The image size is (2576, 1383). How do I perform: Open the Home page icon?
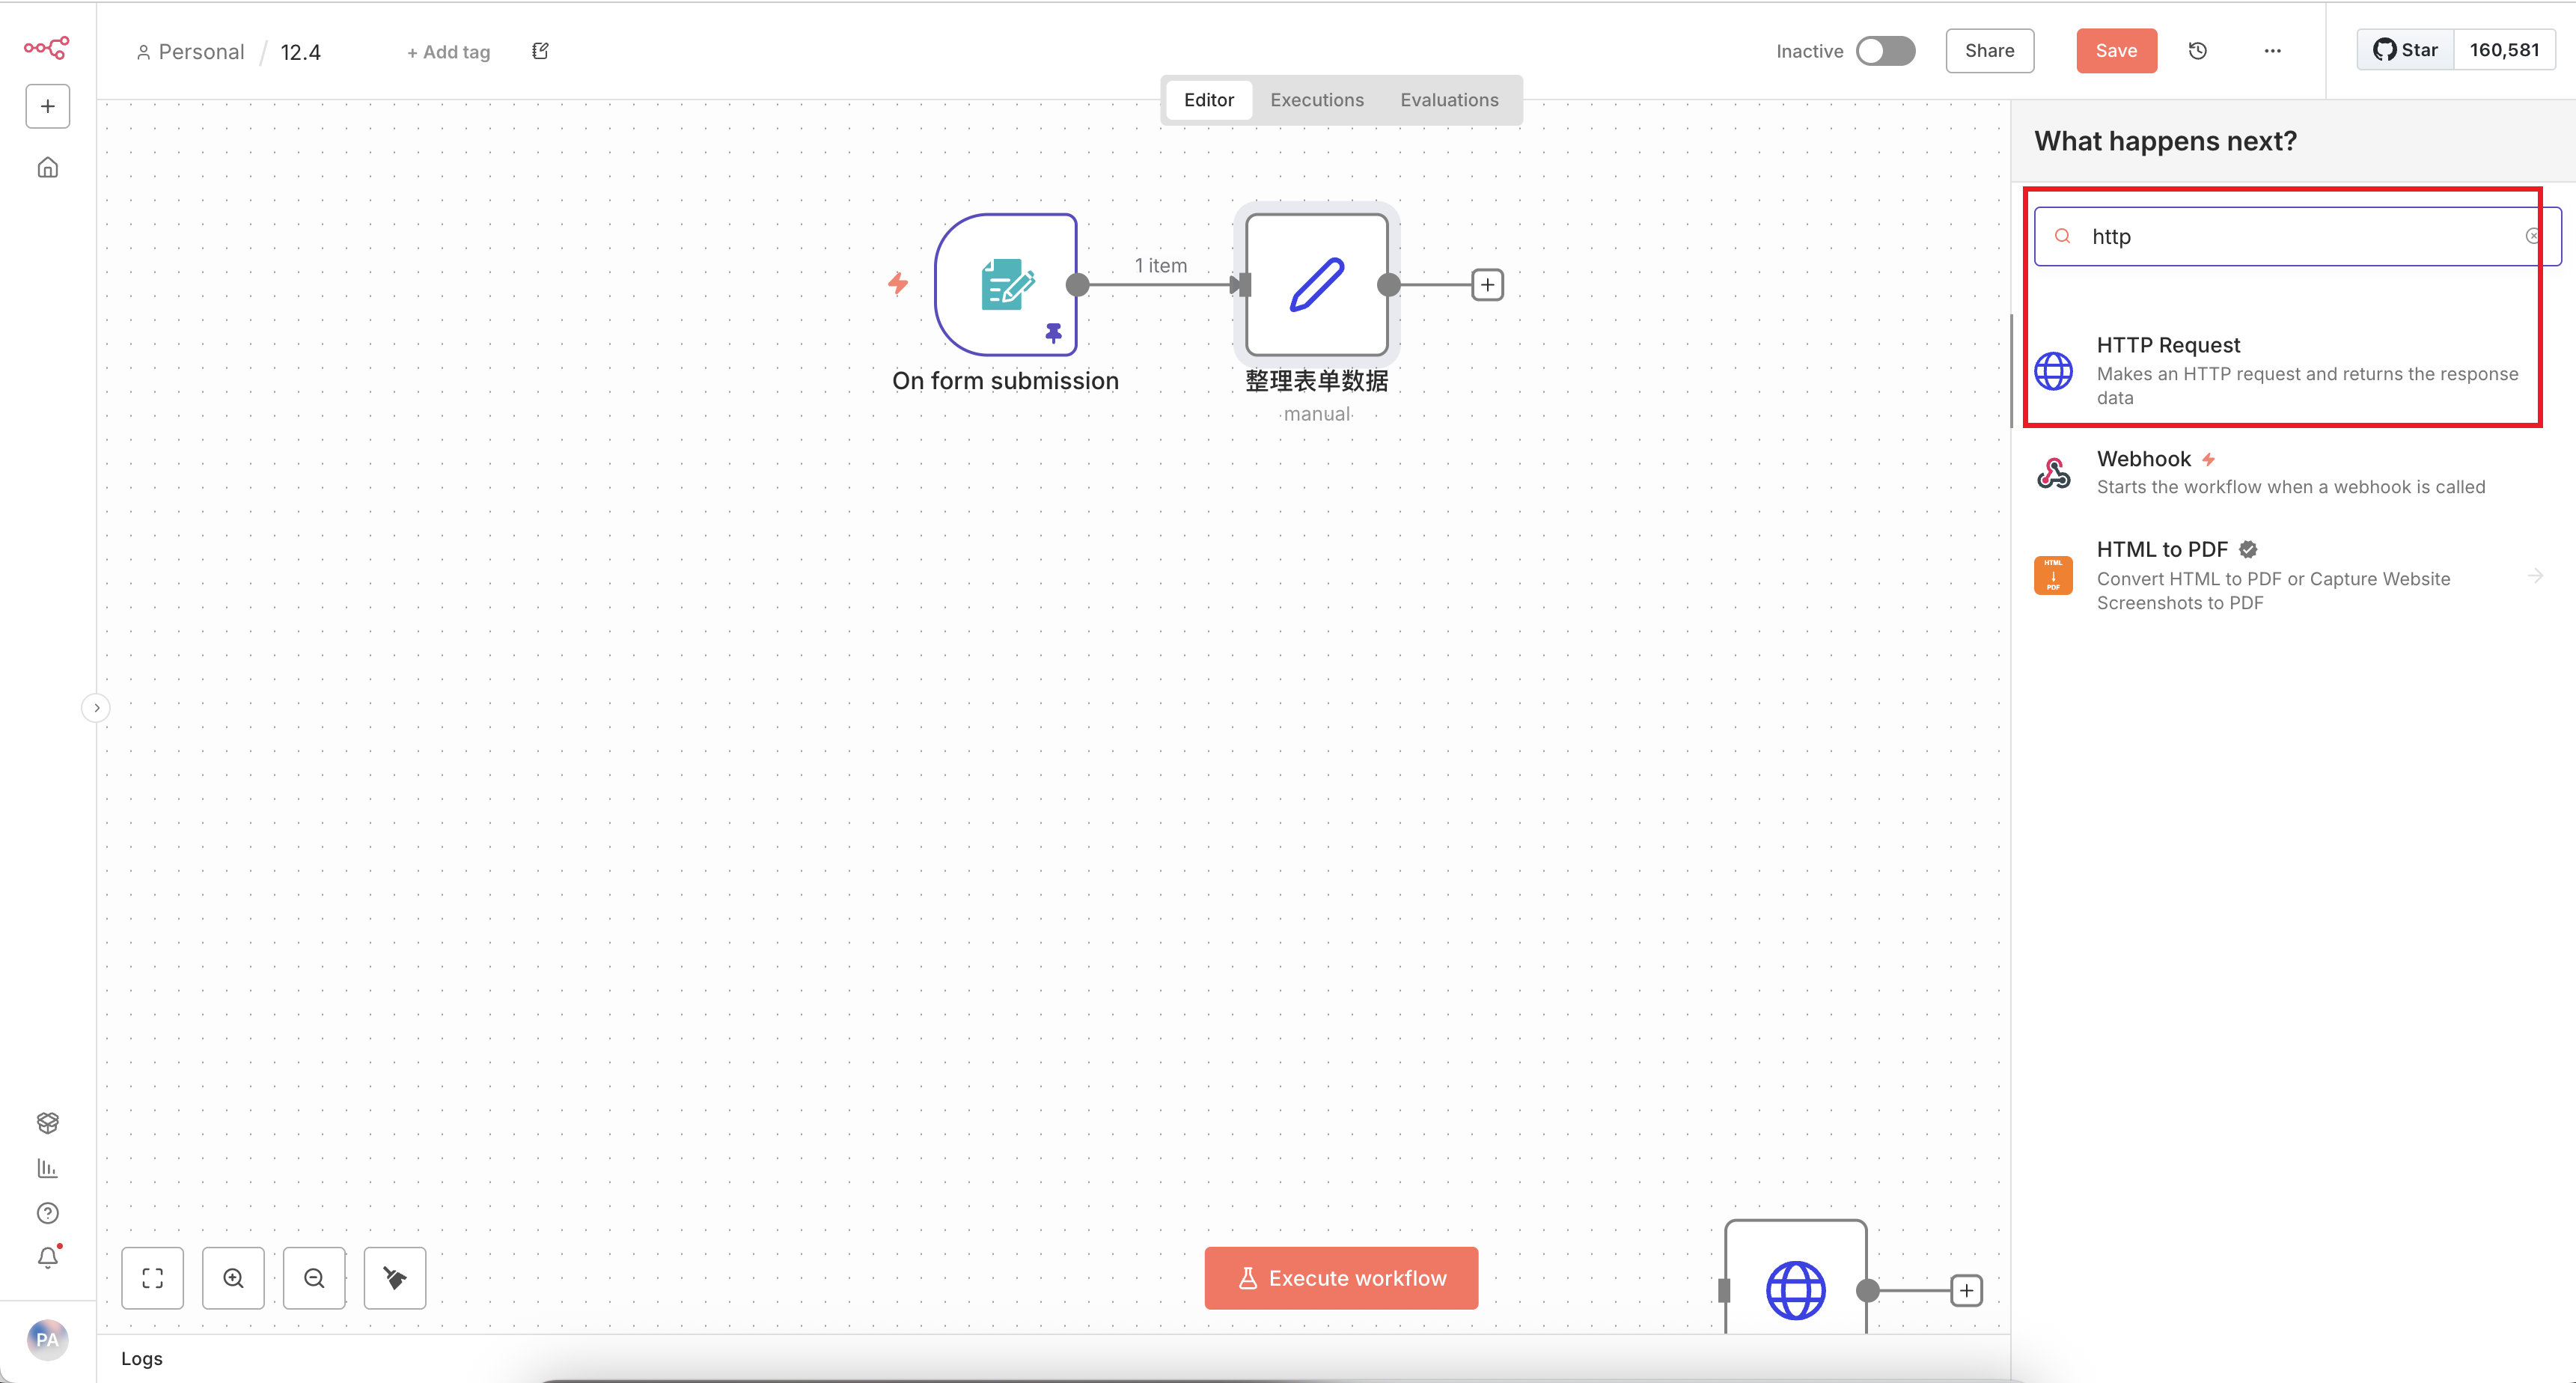coord(47,167)
